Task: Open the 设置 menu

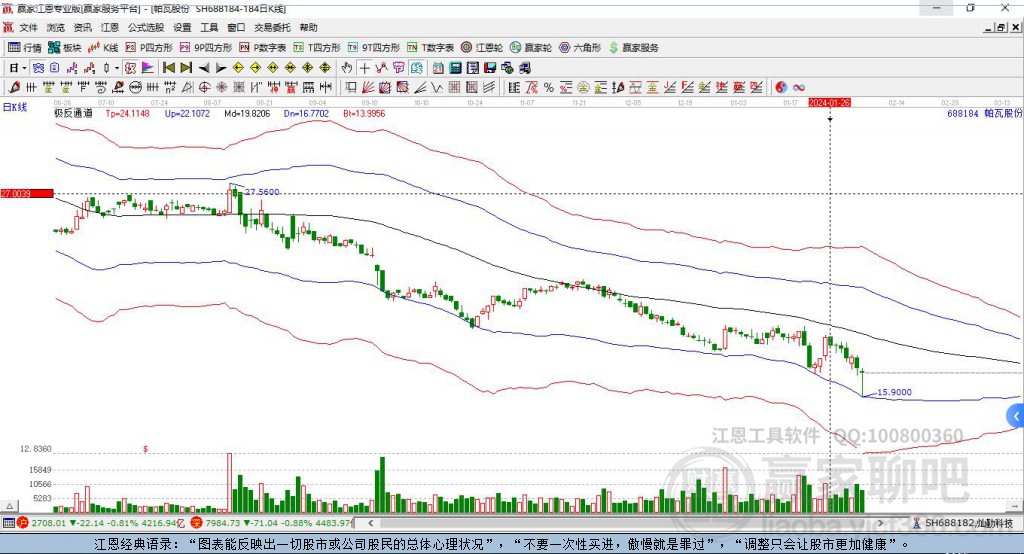Action: pos(182,27)
